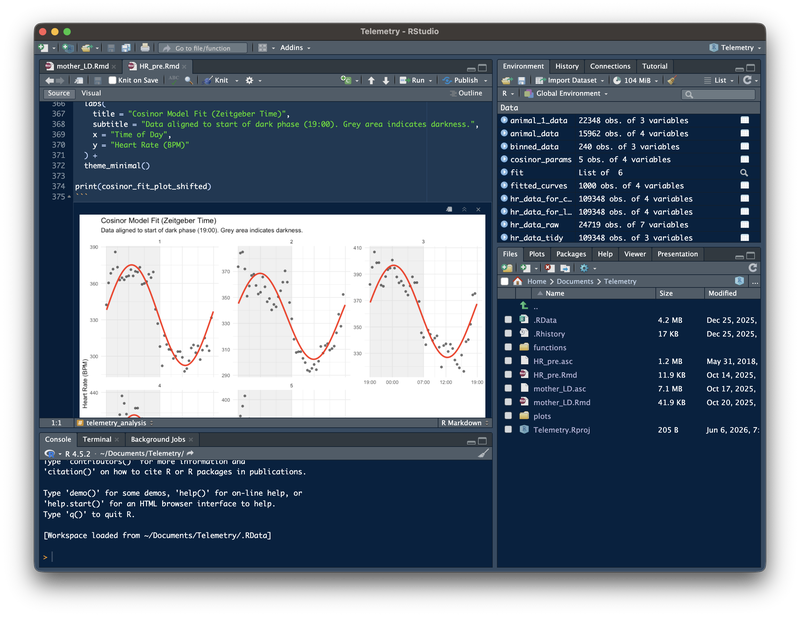Check the select-all checkbox in Files path bar
Screen dimensions: 800x617
505,281
